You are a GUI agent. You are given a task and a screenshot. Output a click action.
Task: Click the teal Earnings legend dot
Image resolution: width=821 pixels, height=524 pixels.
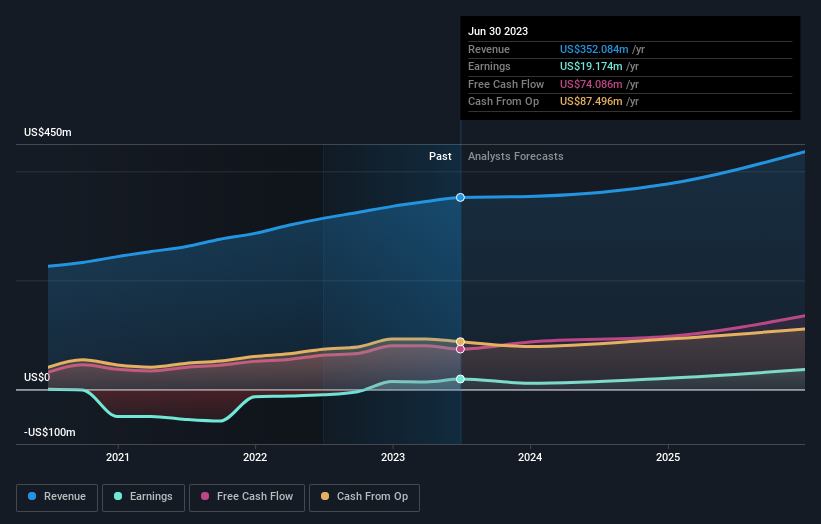(x=118, y=496)
